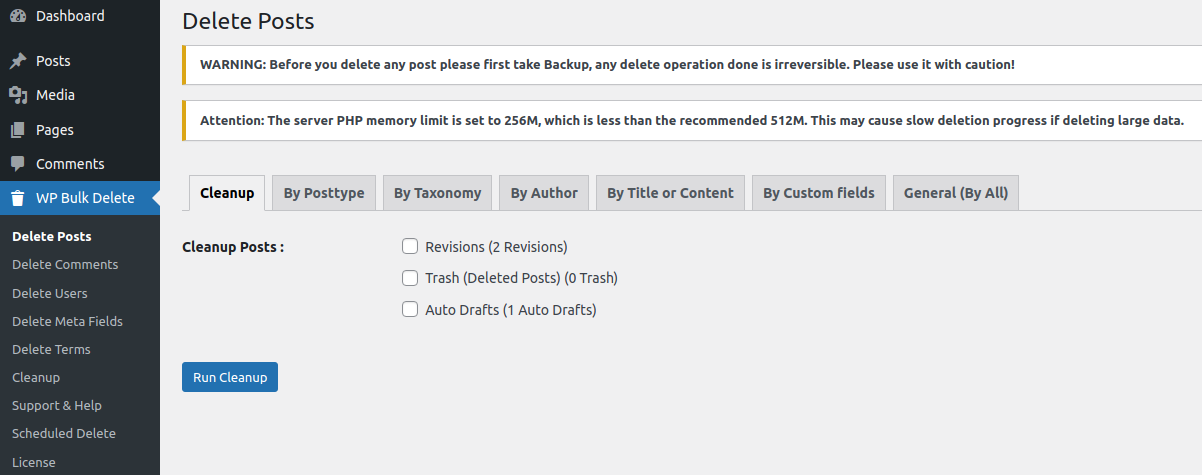This screenshot has height=475, width=1202.
Task: Open Delete Meta Fields submenu item
Action: coord(67,321)
